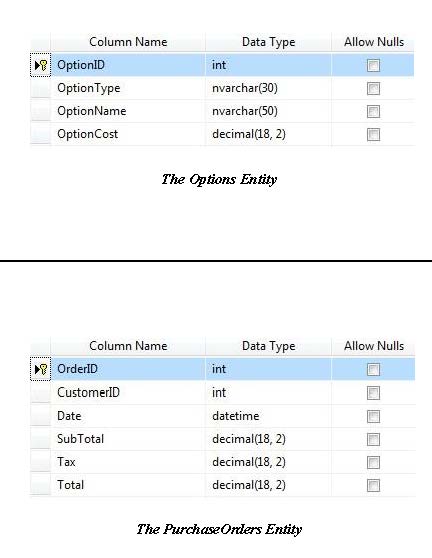Screen dimensions: 432x558
Task: Click the primary key icon beside OrderID
Action: [x=43, y=369]
